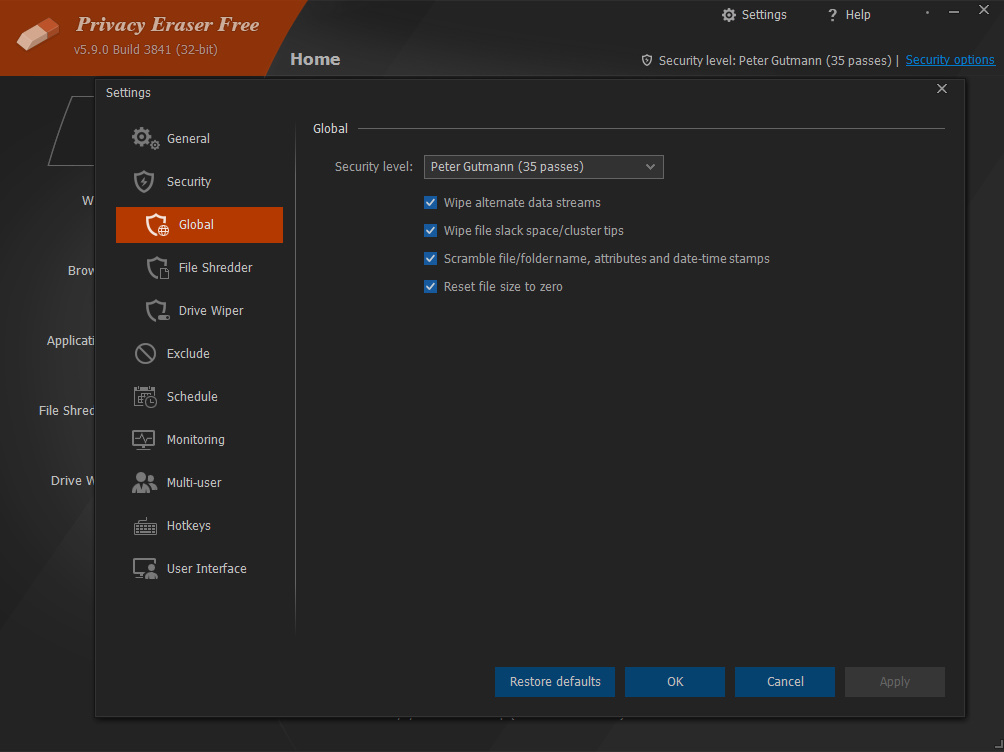Open the Exclude settings page

[188, 354]
